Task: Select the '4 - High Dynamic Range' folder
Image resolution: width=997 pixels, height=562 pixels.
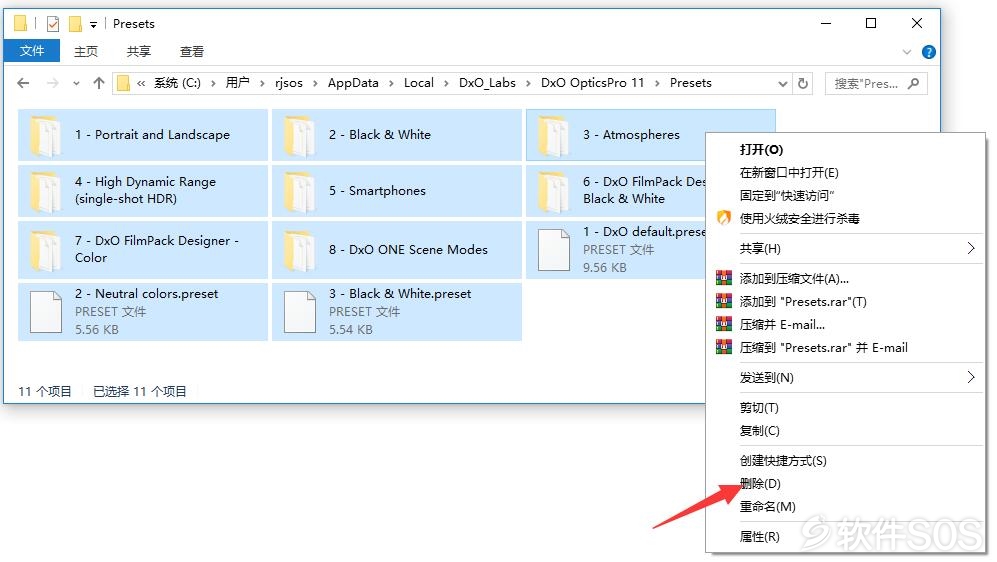Action: coord(143,190)
